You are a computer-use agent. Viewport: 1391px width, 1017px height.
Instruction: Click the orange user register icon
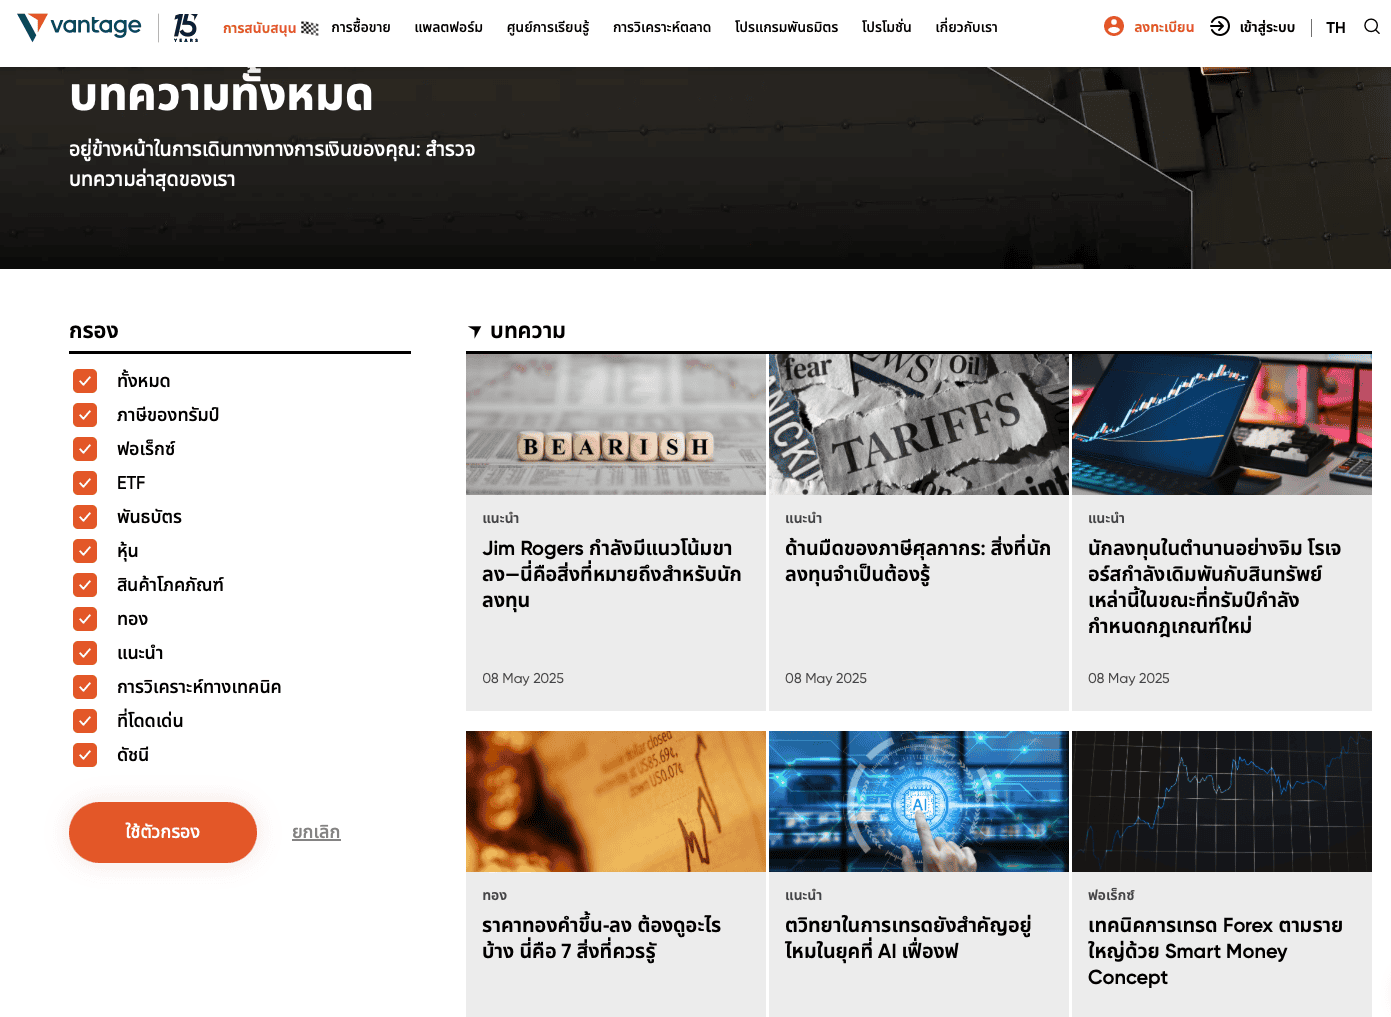(1113, 27)
